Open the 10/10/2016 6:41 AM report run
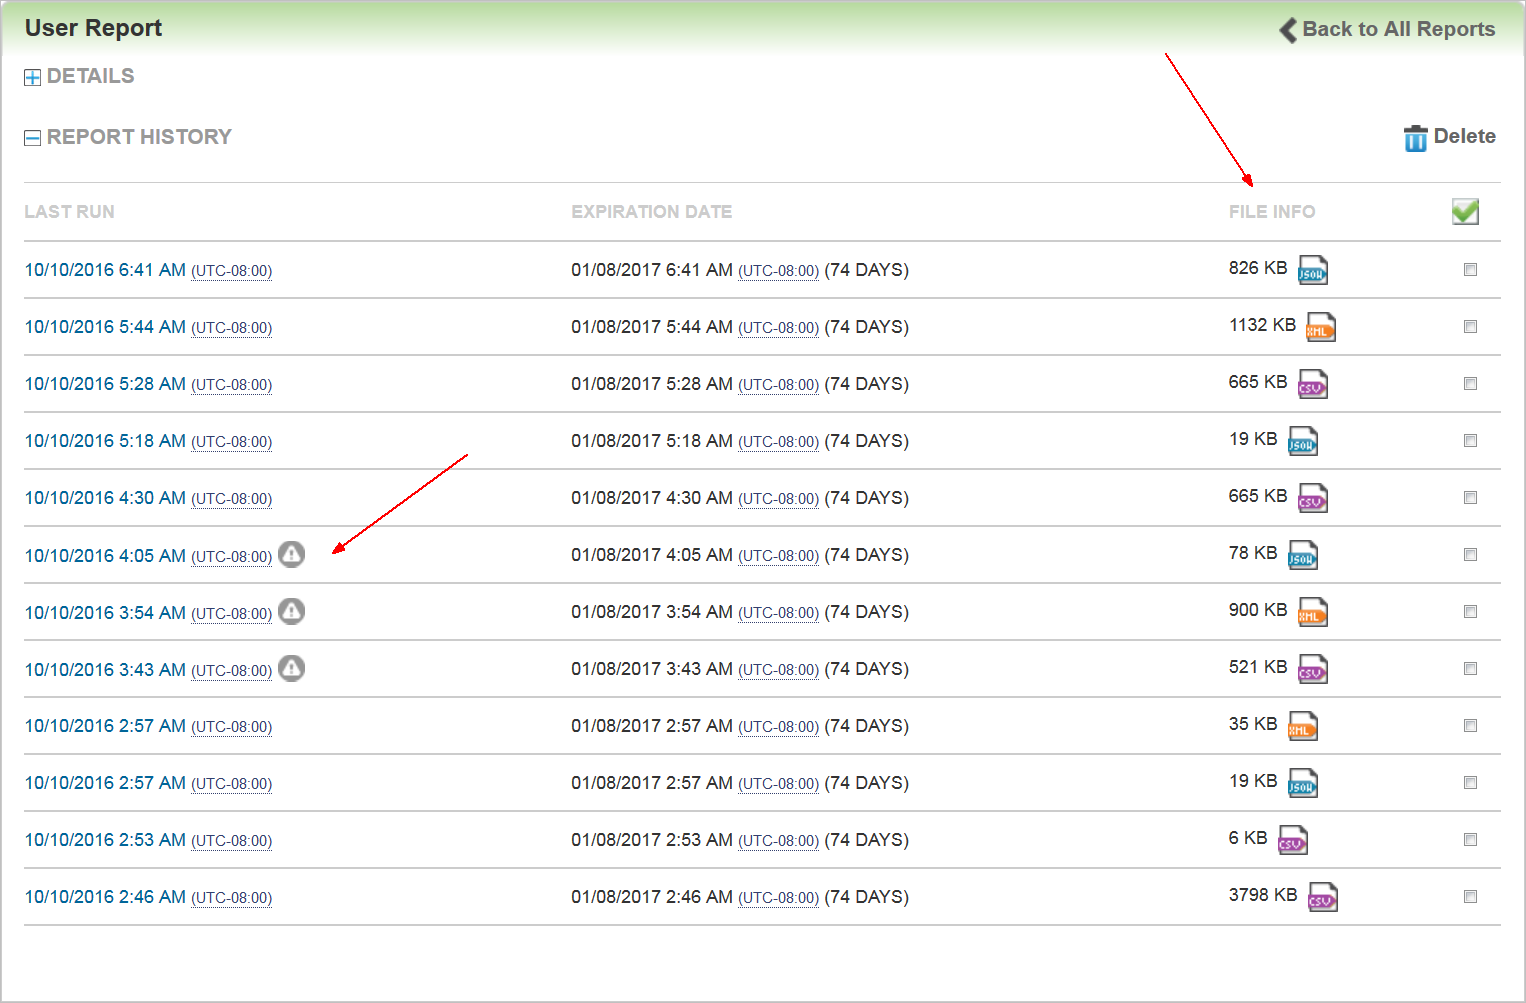The height and width of the screenshot is (1003, 1526). pos(105,270)
